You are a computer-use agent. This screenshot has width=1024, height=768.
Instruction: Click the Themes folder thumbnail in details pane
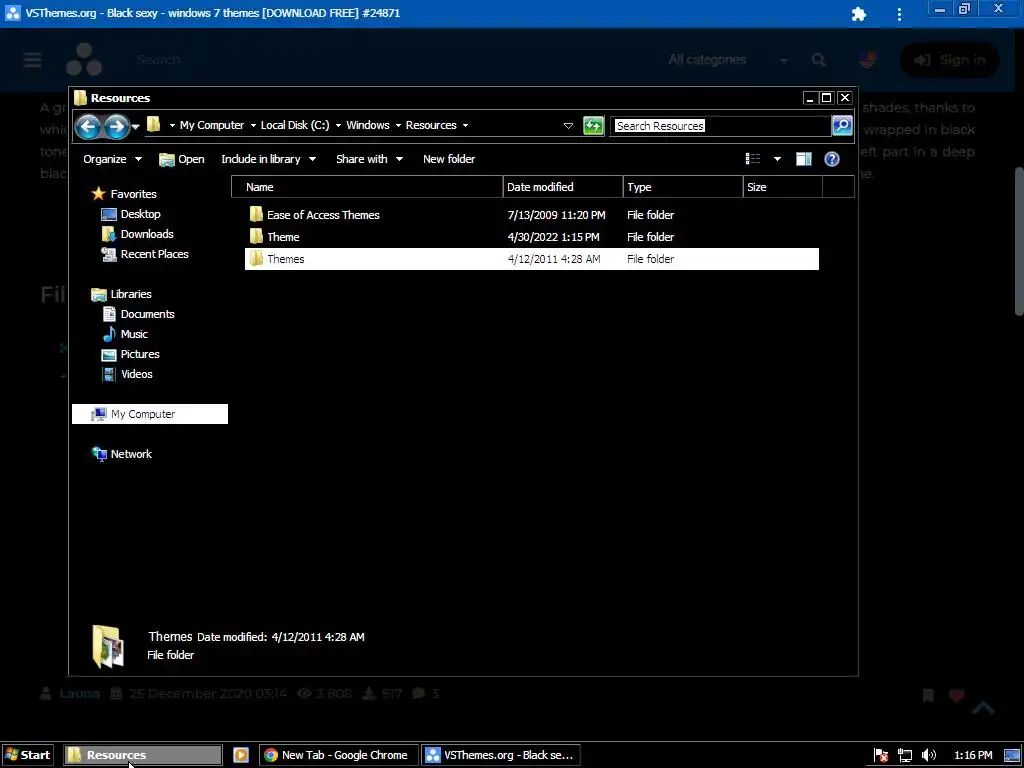(x=108, y=646)
